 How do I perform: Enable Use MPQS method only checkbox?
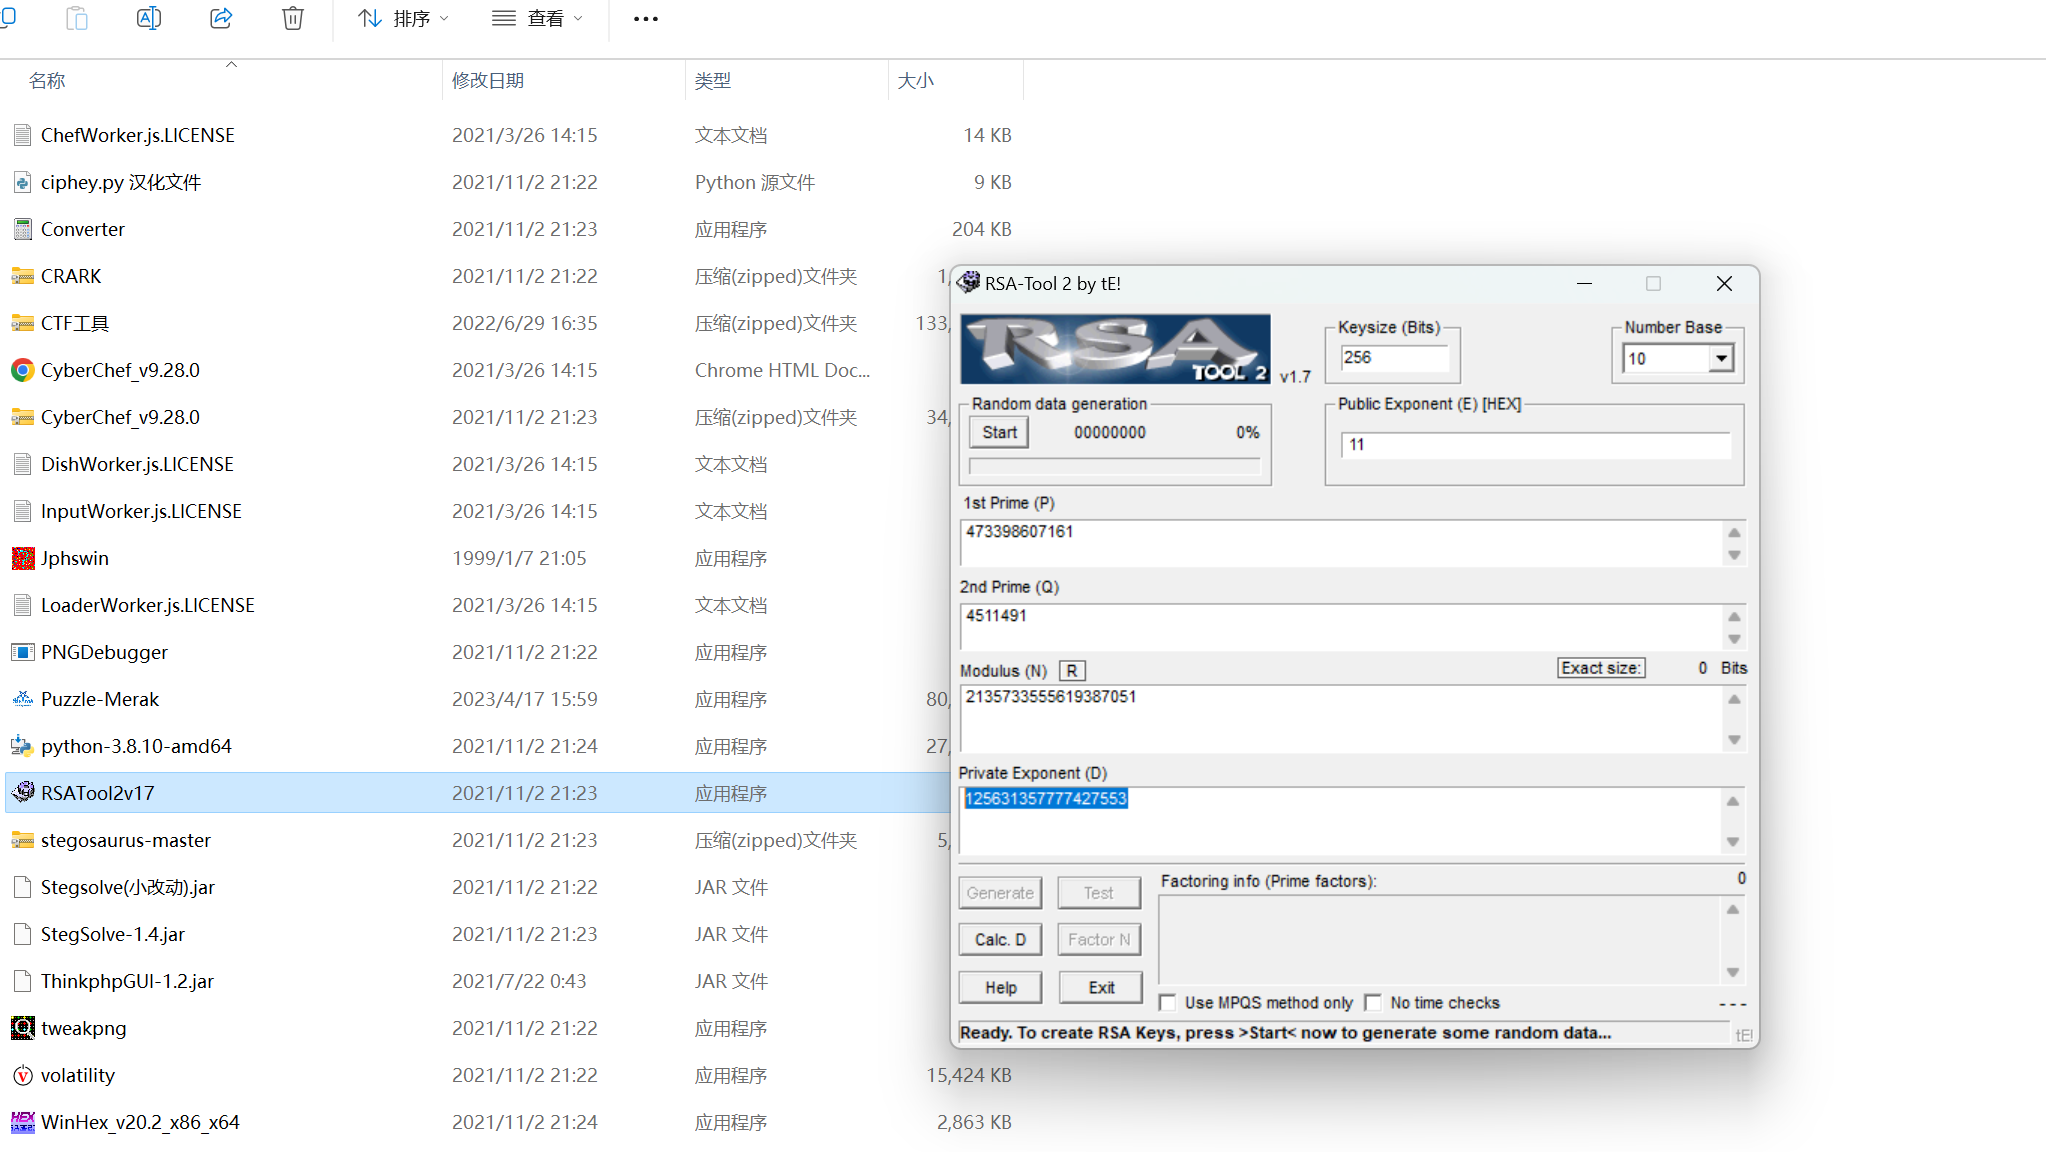tap(1167, 1002)
